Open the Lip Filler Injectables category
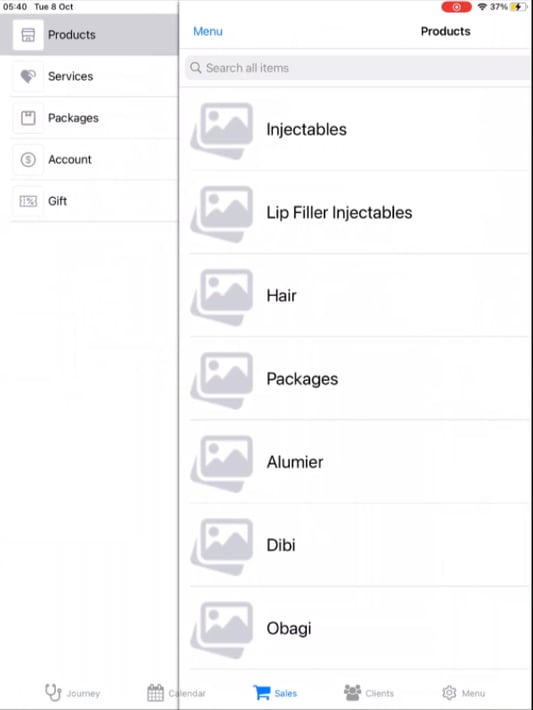This screenshot has height=710, width=533. click(x=360, y=213)
